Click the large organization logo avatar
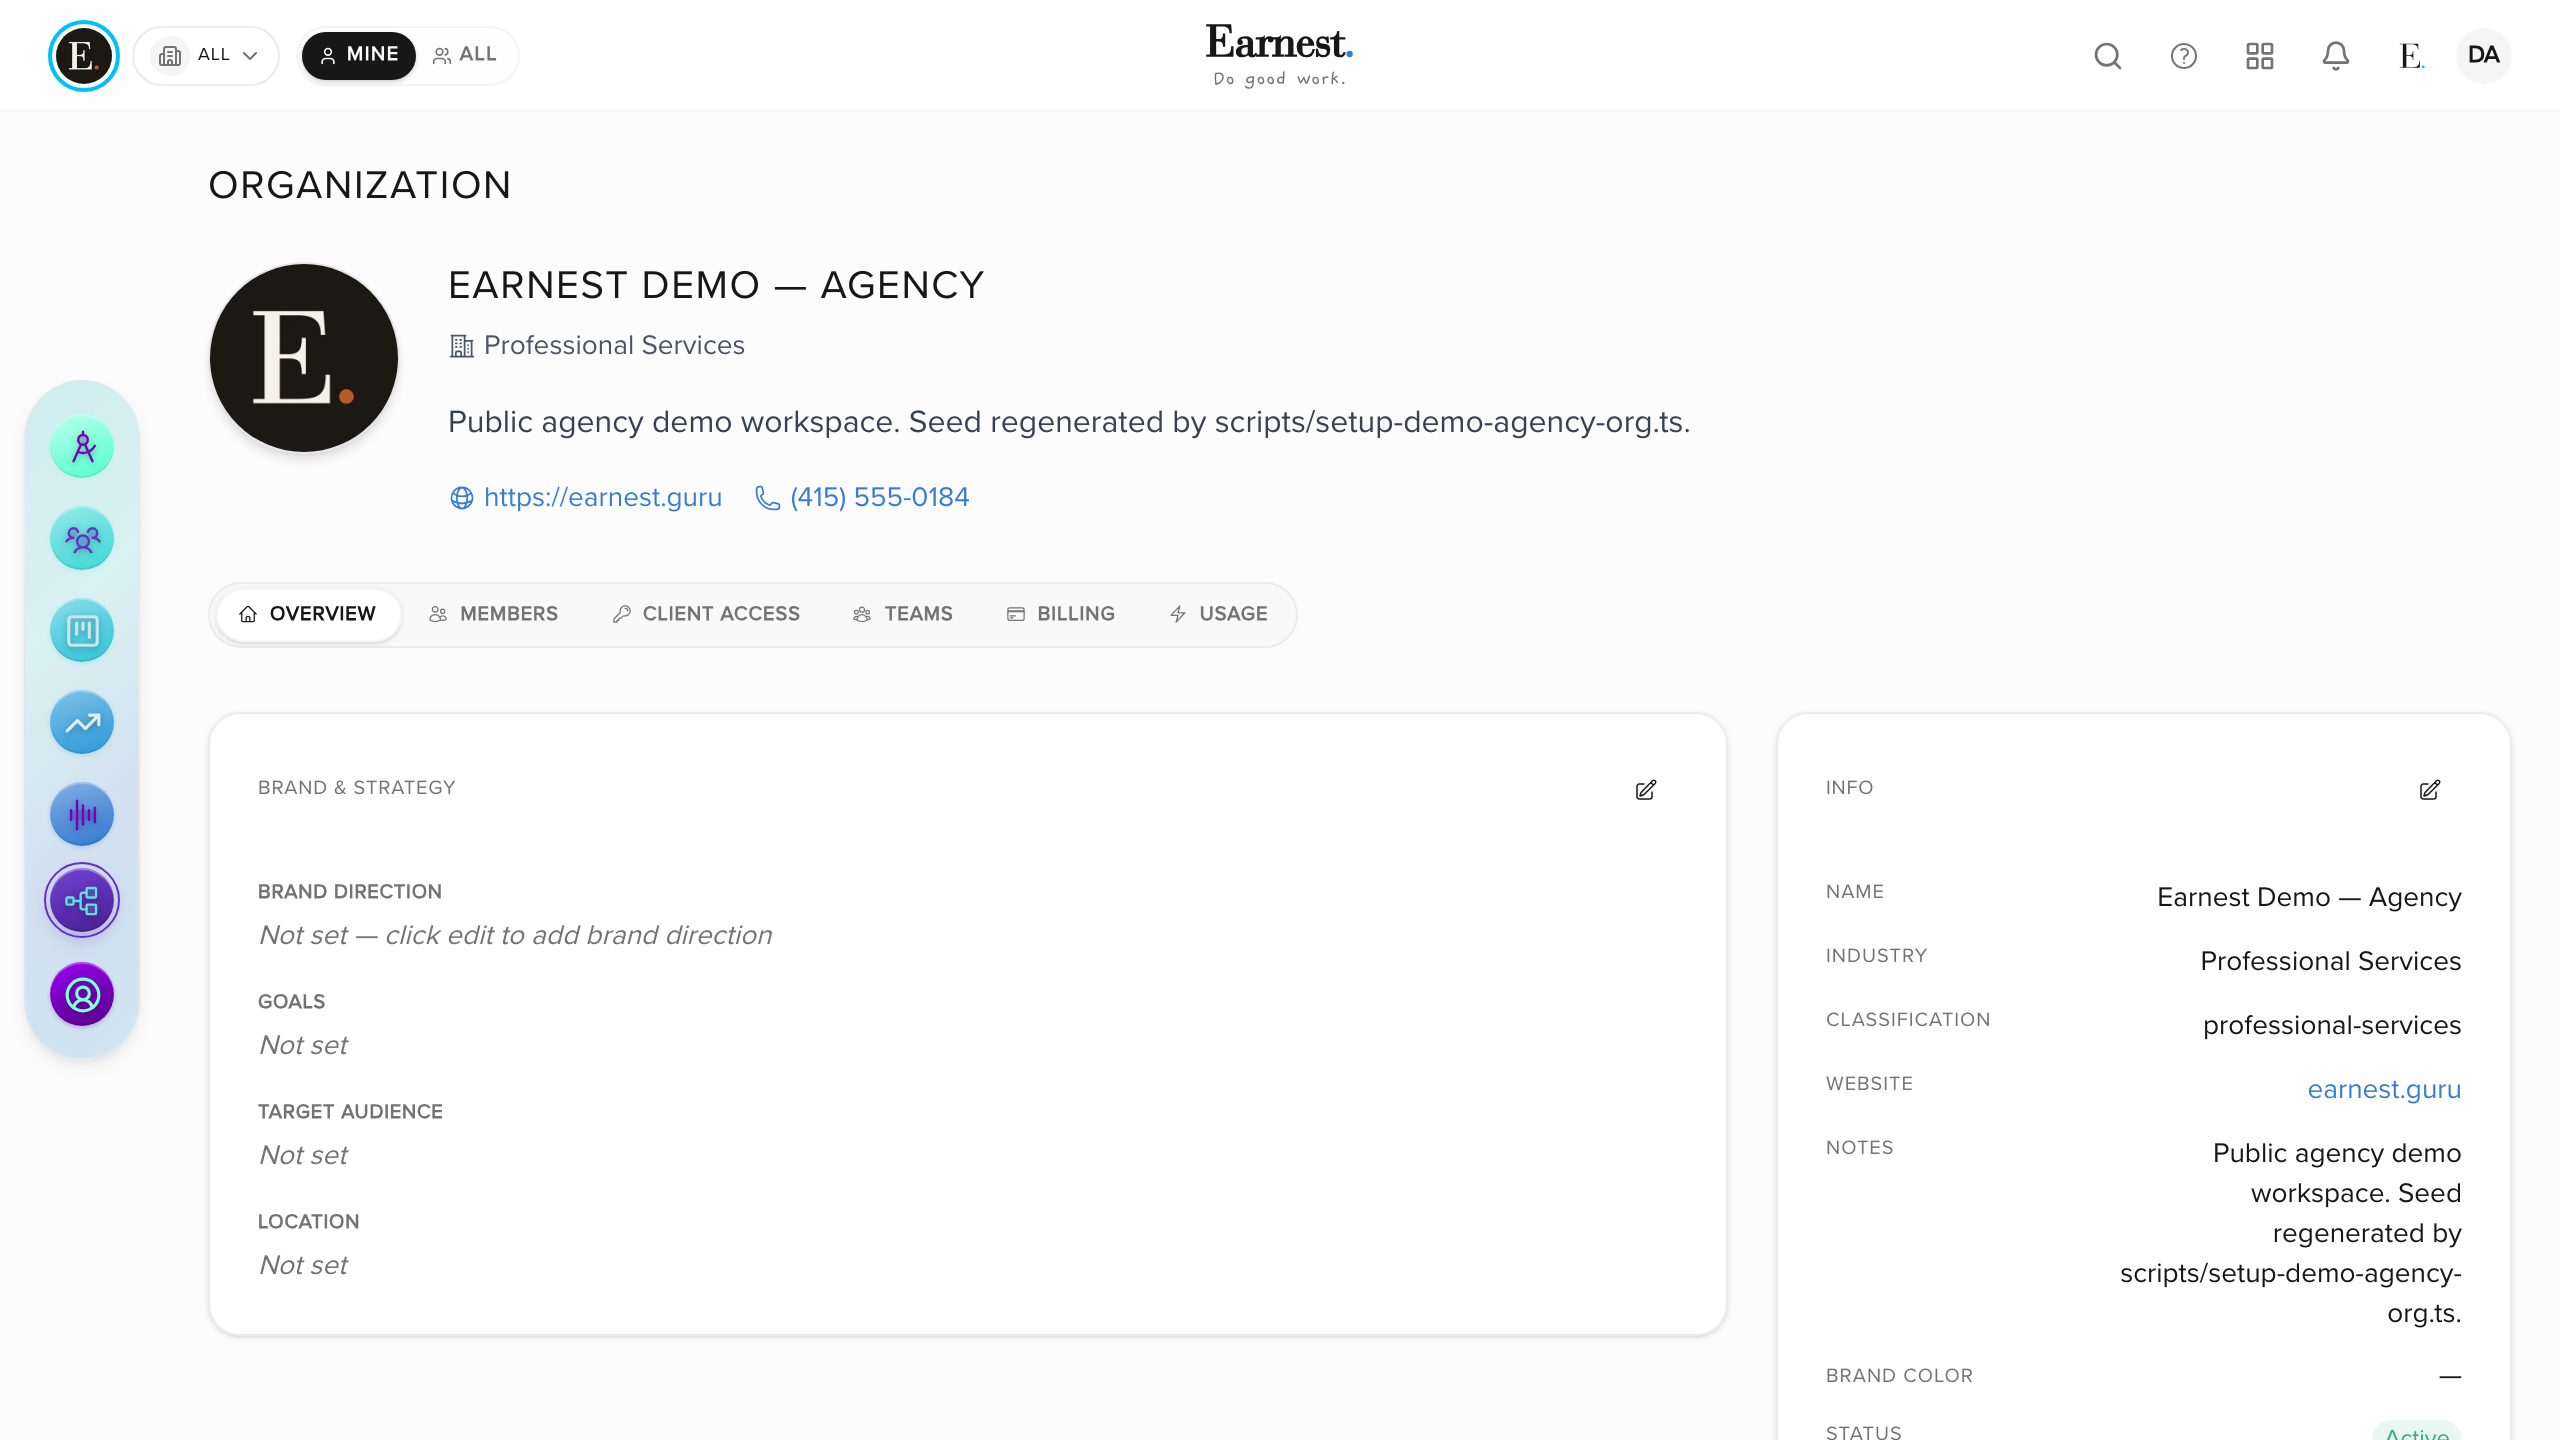The height and width of the screenshot is (1440, 2560). tap(304, 358)
